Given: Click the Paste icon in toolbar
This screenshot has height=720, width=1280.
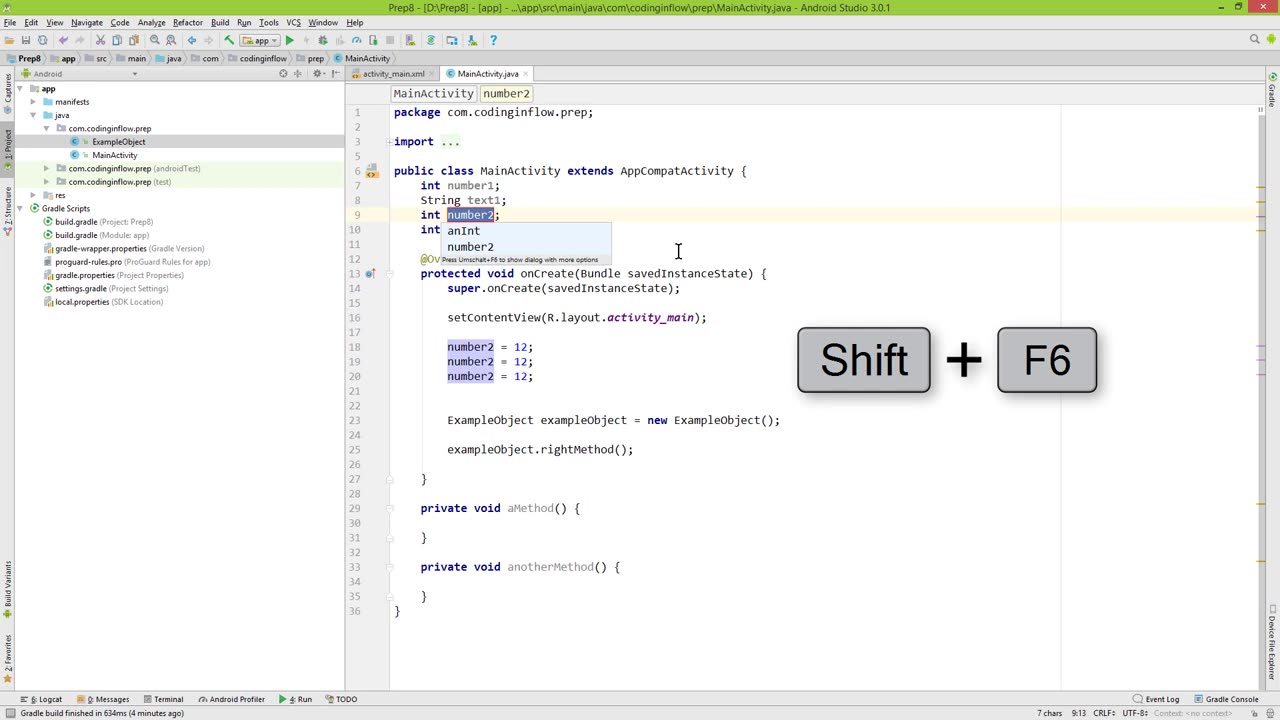Looking at the screenshot, I should pos(133,40).
